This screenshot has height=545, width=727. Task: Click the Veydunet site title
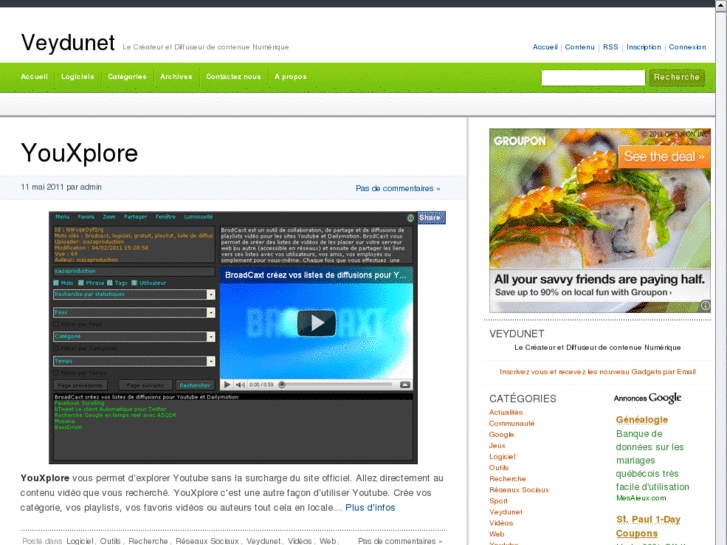68,43
